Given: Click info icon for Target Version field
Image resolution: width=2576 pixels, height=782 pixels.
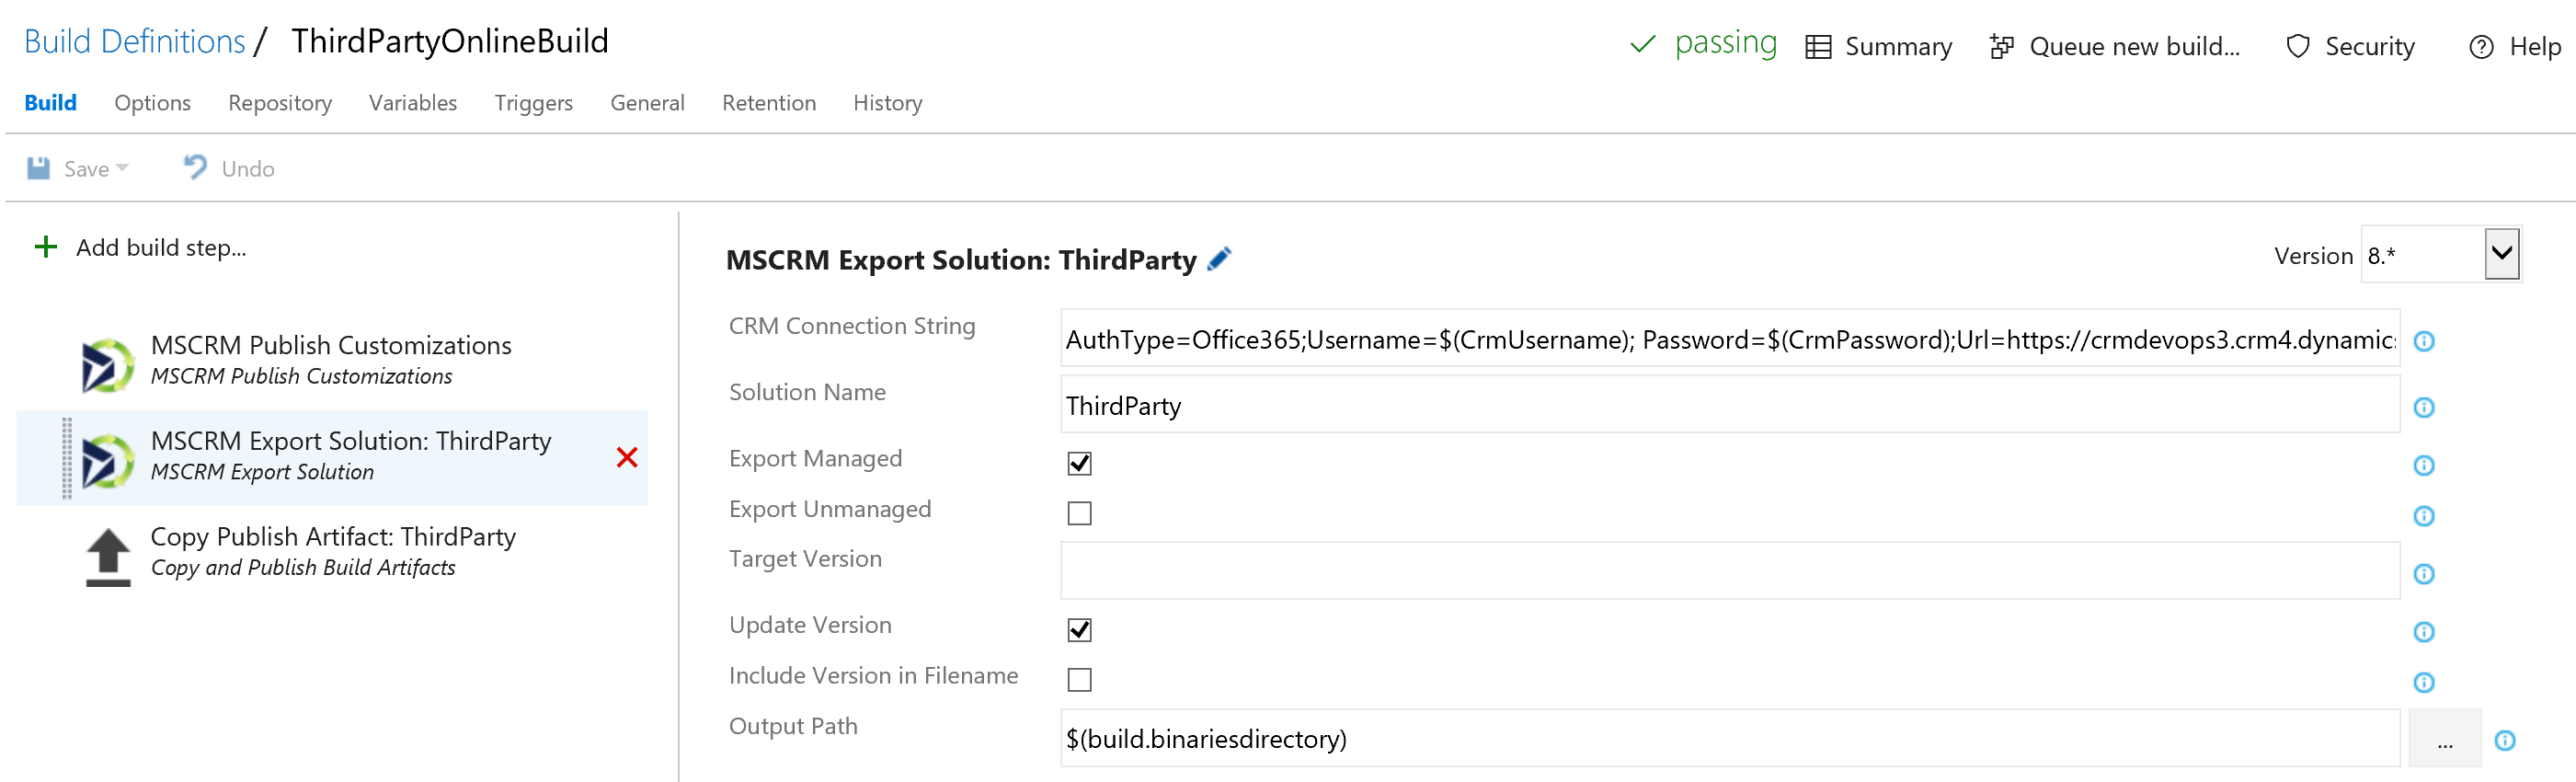Looking at the screenshot, I should (2423, 574).
